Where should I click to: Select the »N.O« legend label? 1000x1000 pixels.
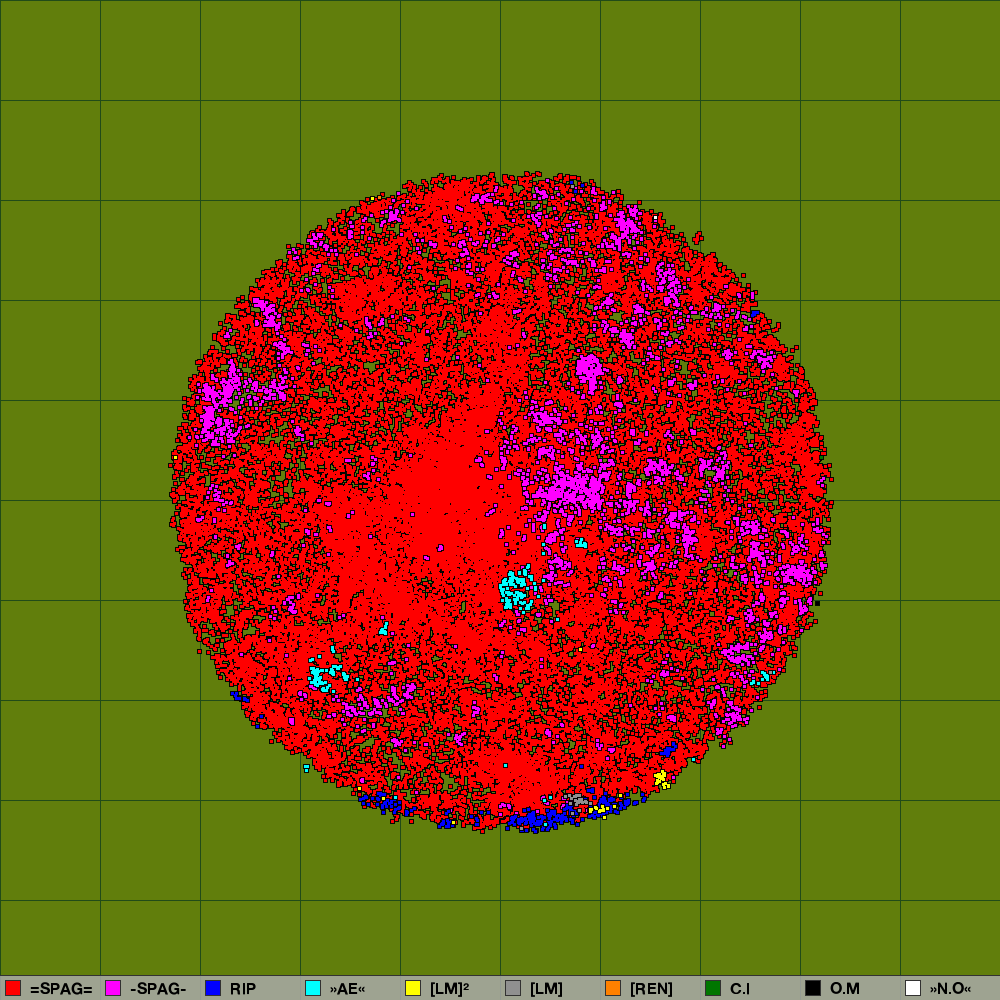950,989
